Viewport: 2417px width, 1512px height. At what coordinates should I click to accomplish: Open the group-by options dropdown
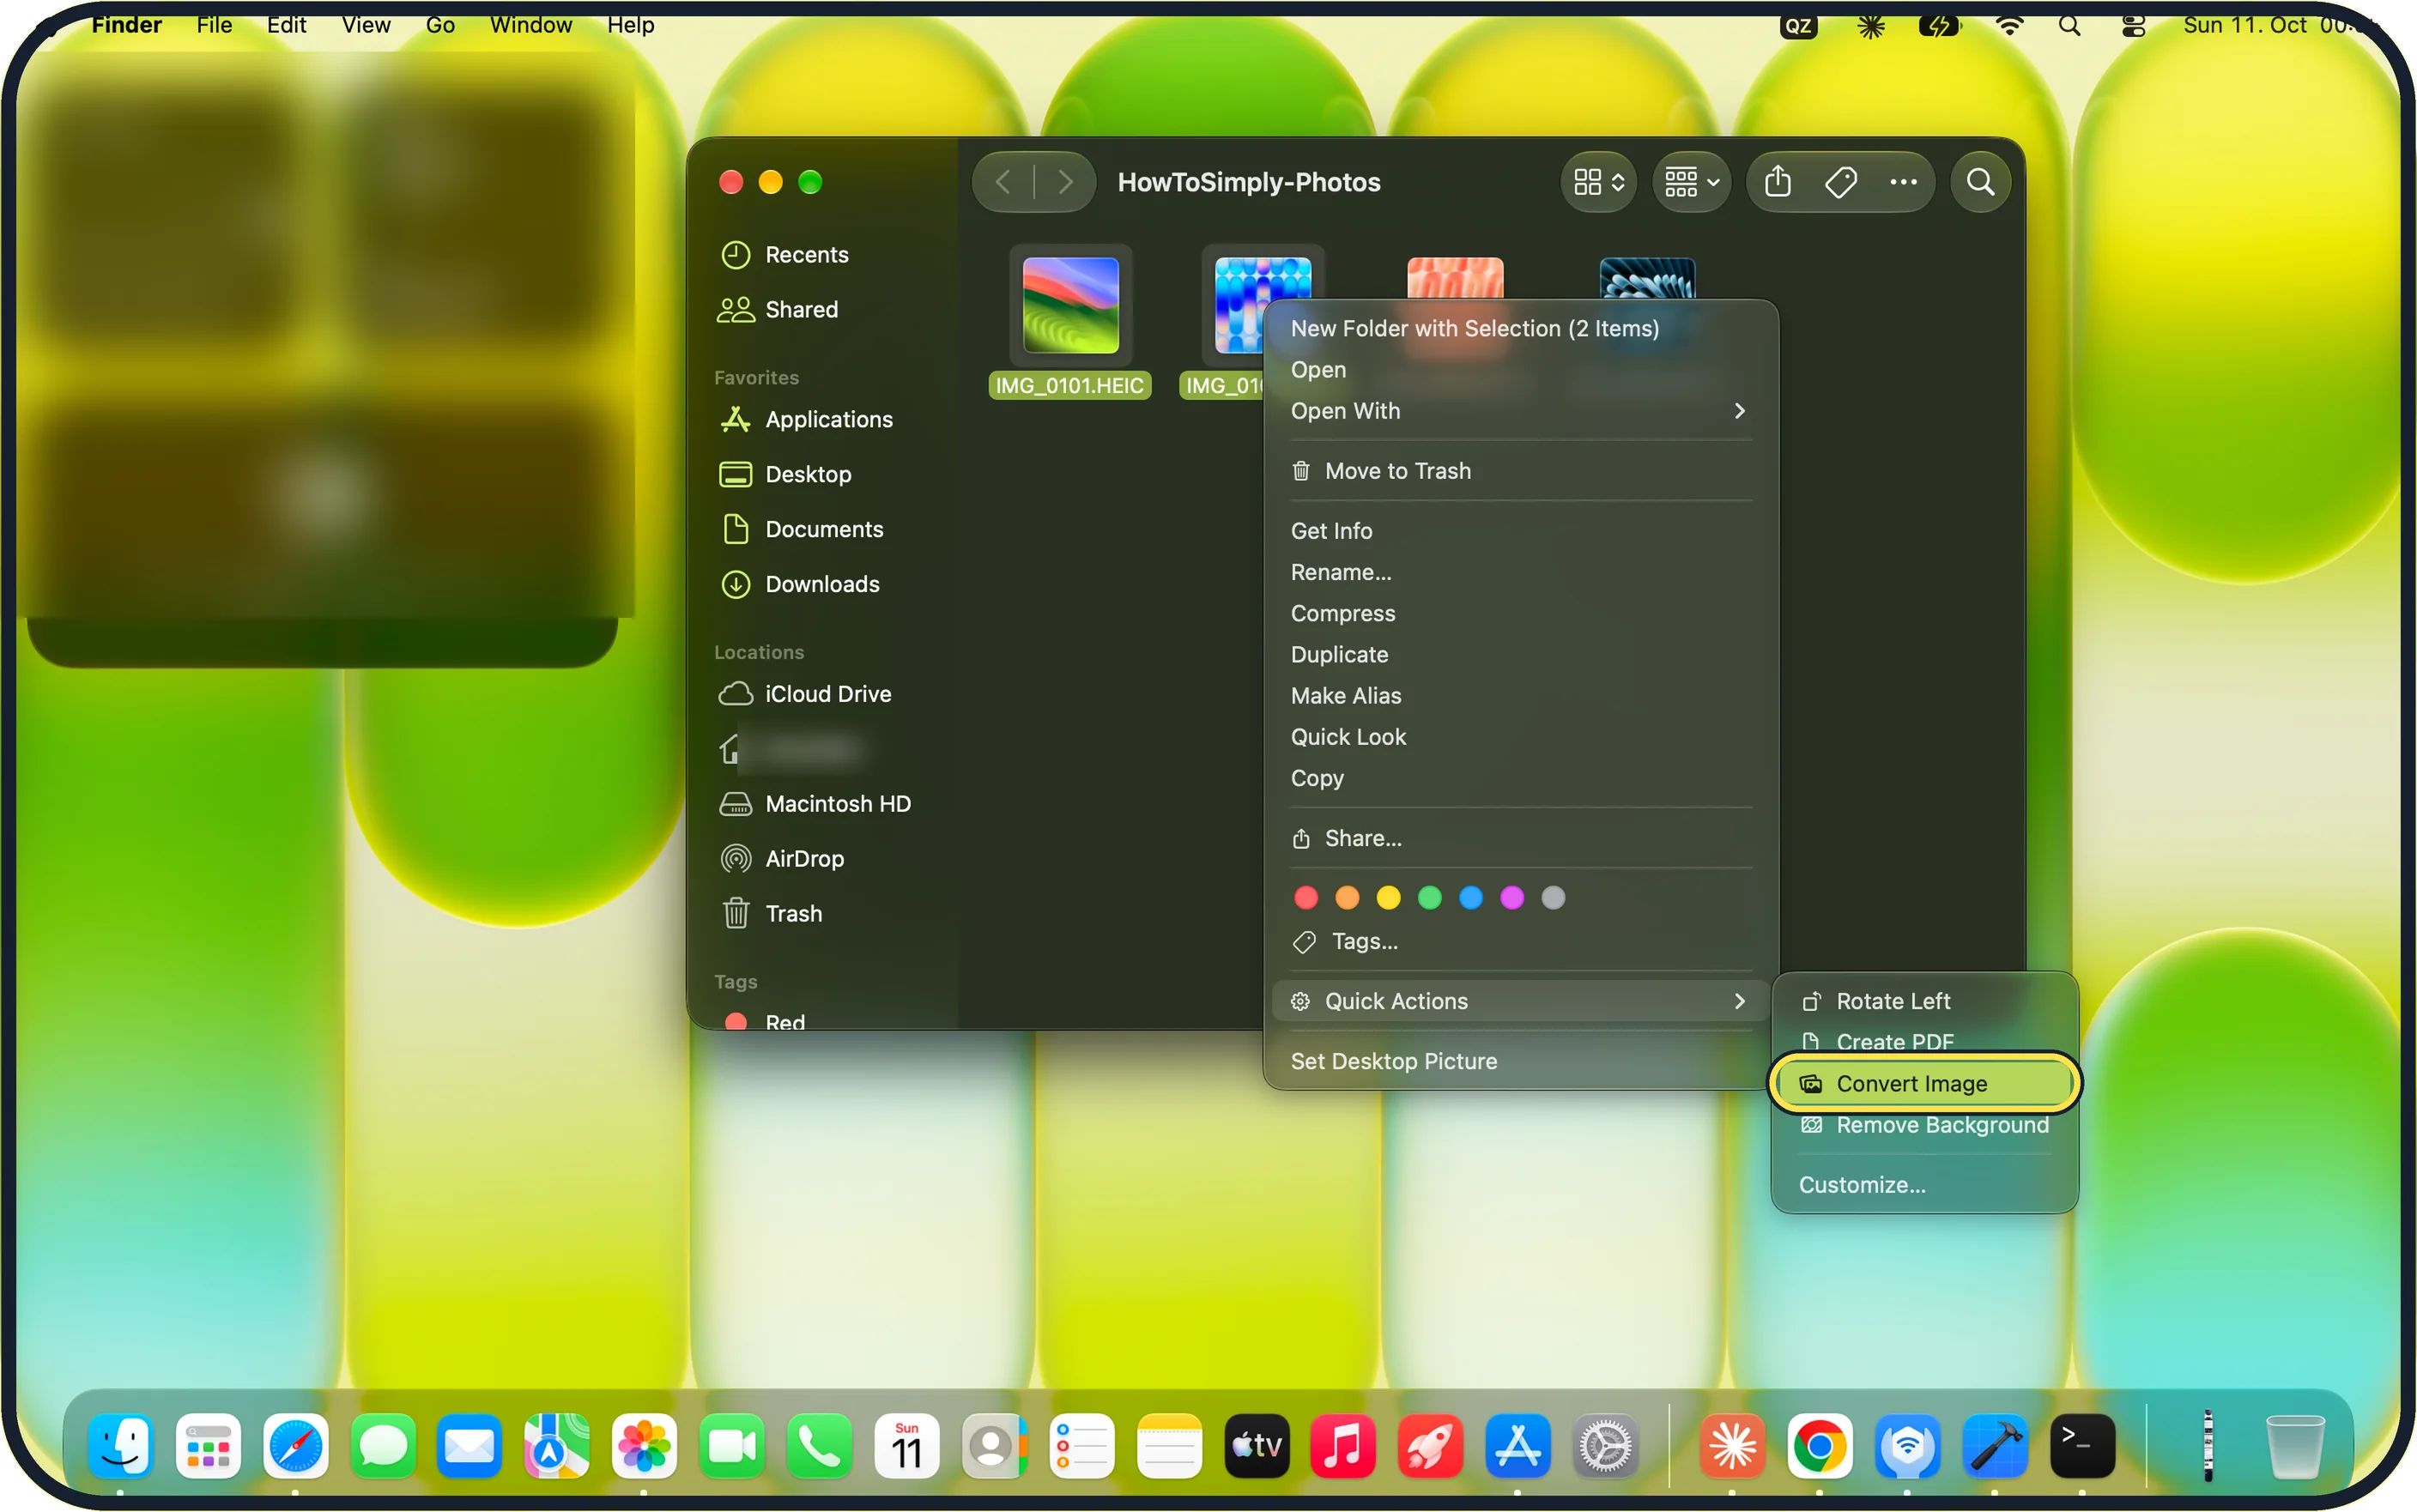(x=1690, y=182)
